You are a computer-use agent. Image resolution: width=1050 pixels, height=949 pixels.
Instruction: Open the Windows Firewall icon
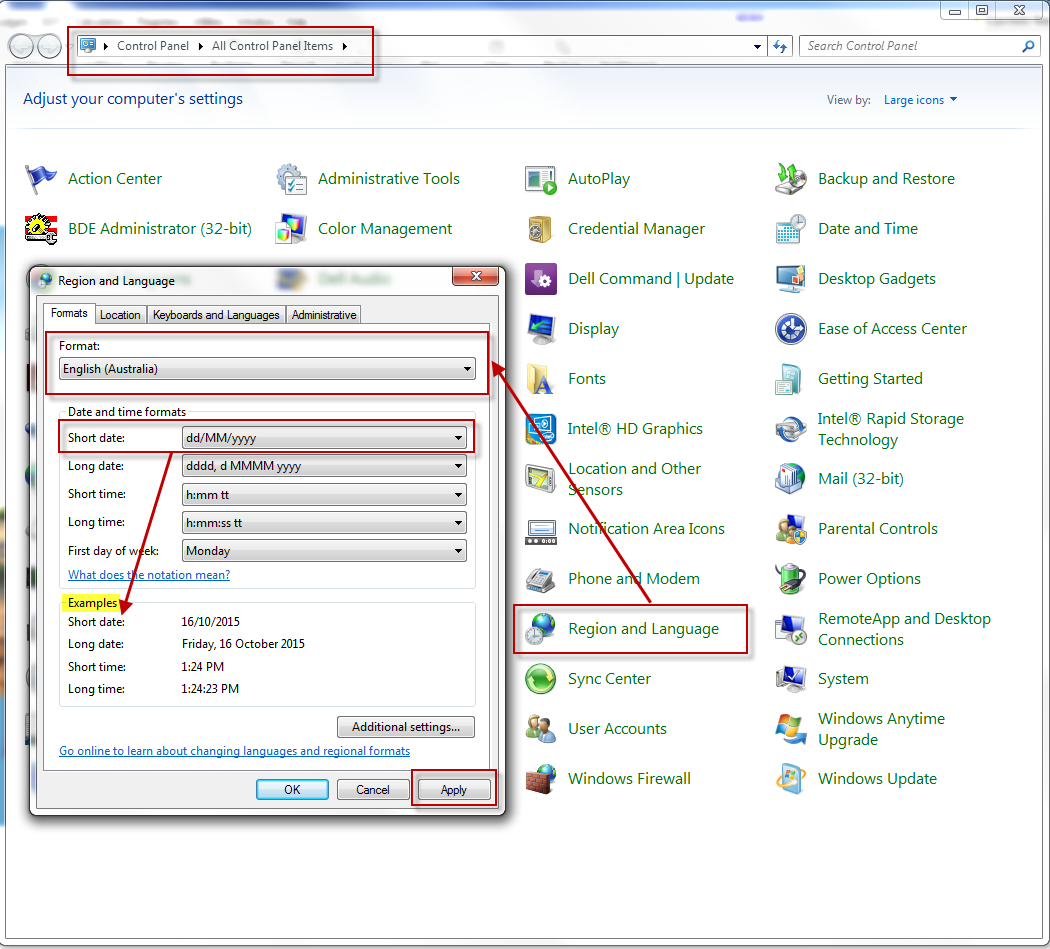tap(541, 779)
